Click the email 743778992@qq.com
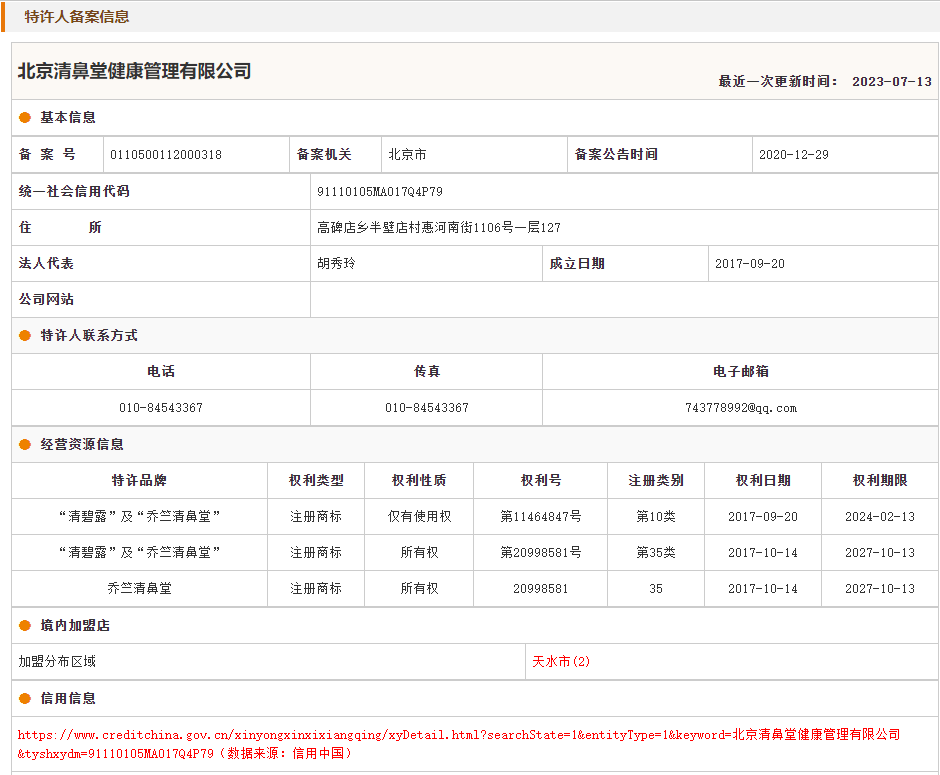This screenshot has height=775, width=940. pyautogui.click(x=740, y=408)
